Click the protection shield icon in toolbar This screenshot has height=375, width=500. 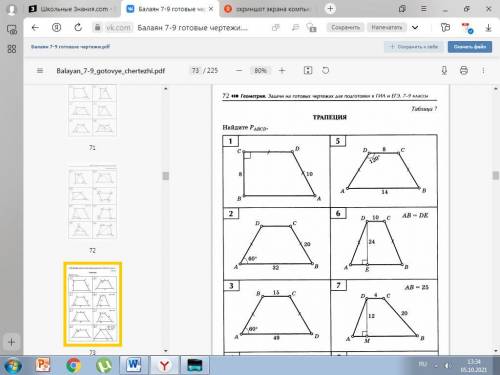coord(445,28)
